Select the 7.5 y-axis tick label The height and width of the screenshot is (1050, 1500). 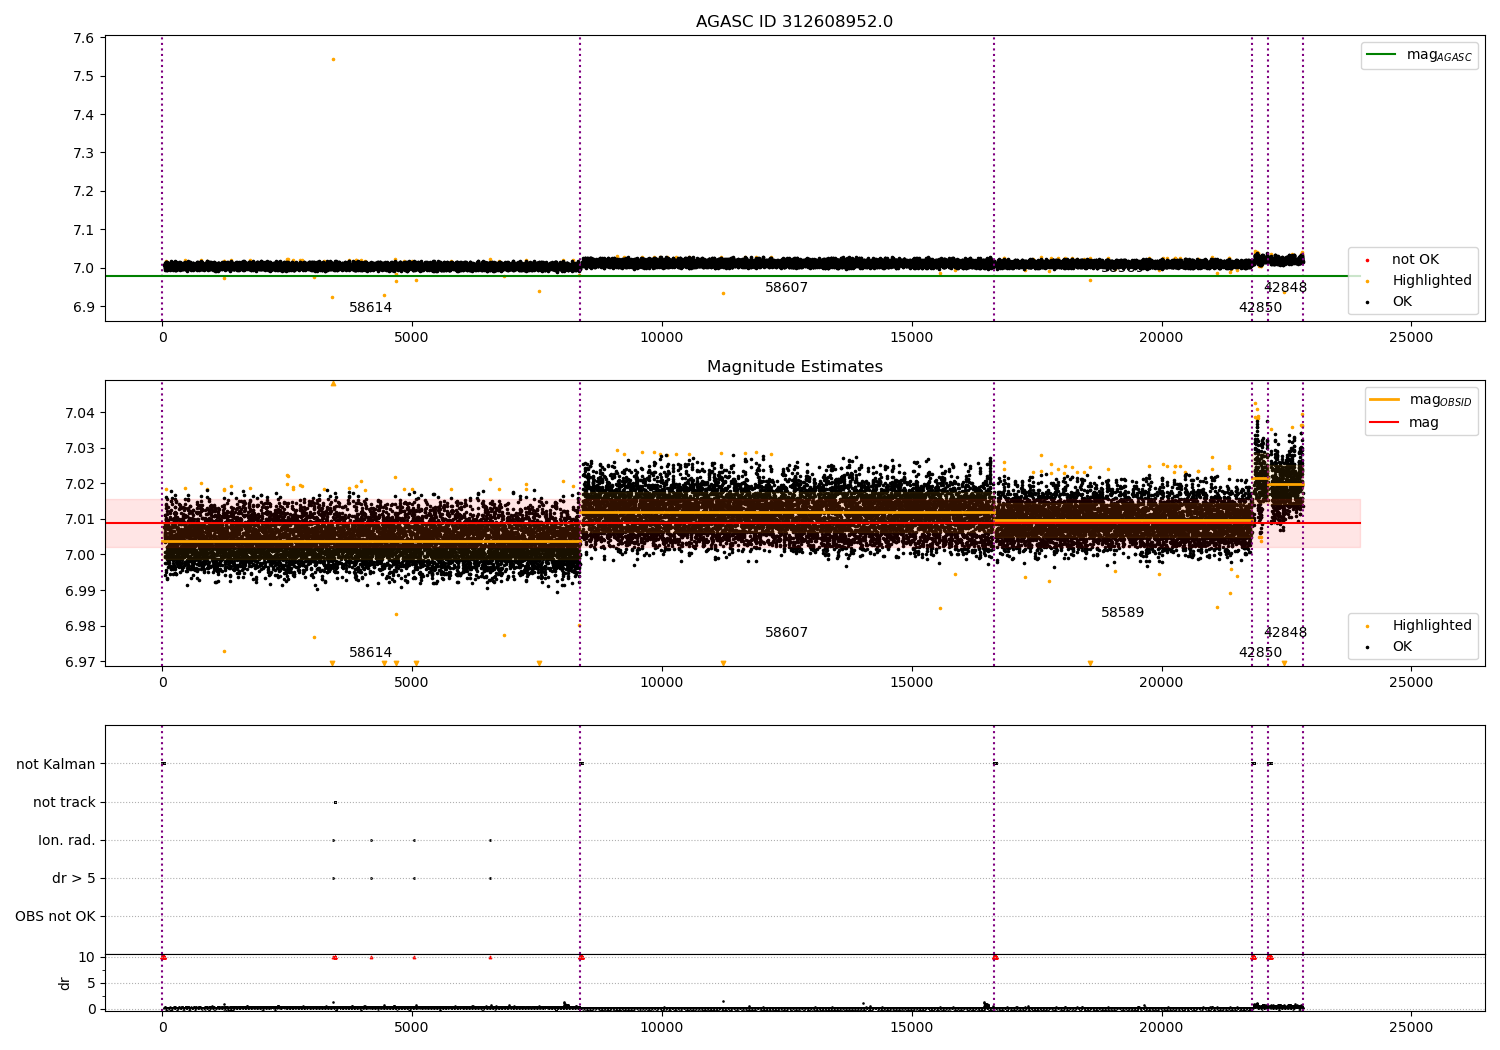pyautogui.click(x=84, y=76)
